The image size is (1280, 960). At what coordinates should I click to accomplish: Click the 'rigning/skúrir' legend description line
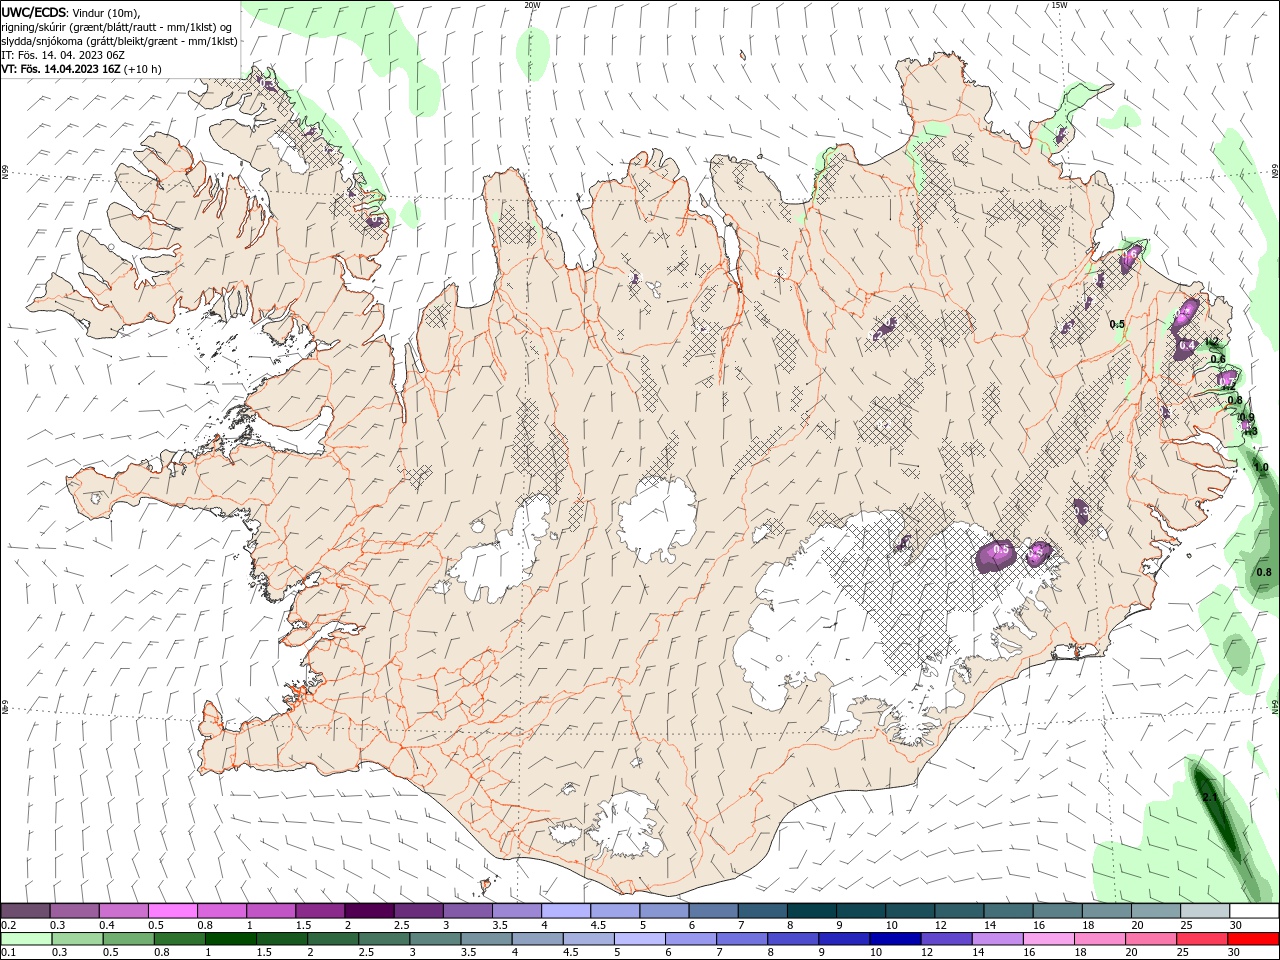tap(118, 26)
